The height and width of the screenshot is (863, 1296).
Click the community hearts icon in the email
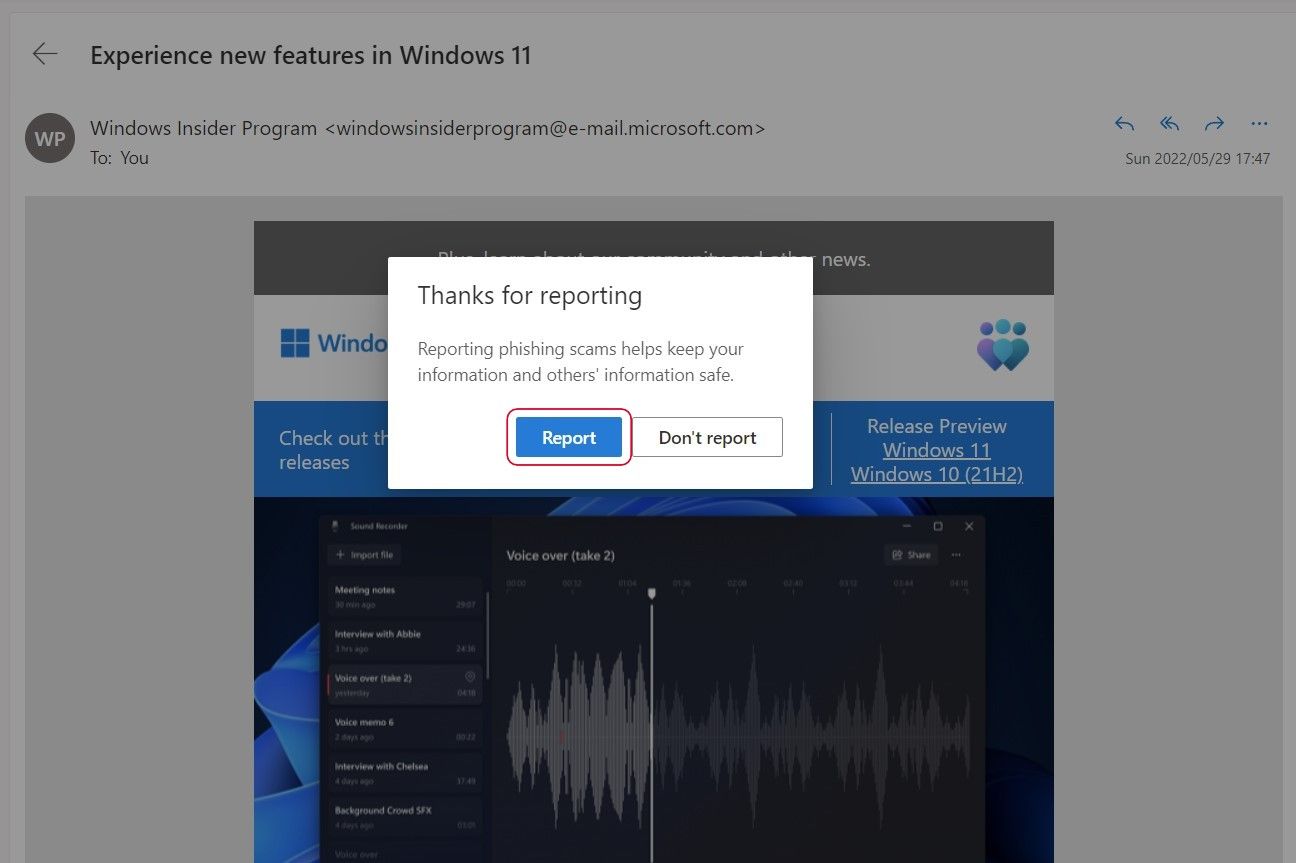[x=1003, y=345]
